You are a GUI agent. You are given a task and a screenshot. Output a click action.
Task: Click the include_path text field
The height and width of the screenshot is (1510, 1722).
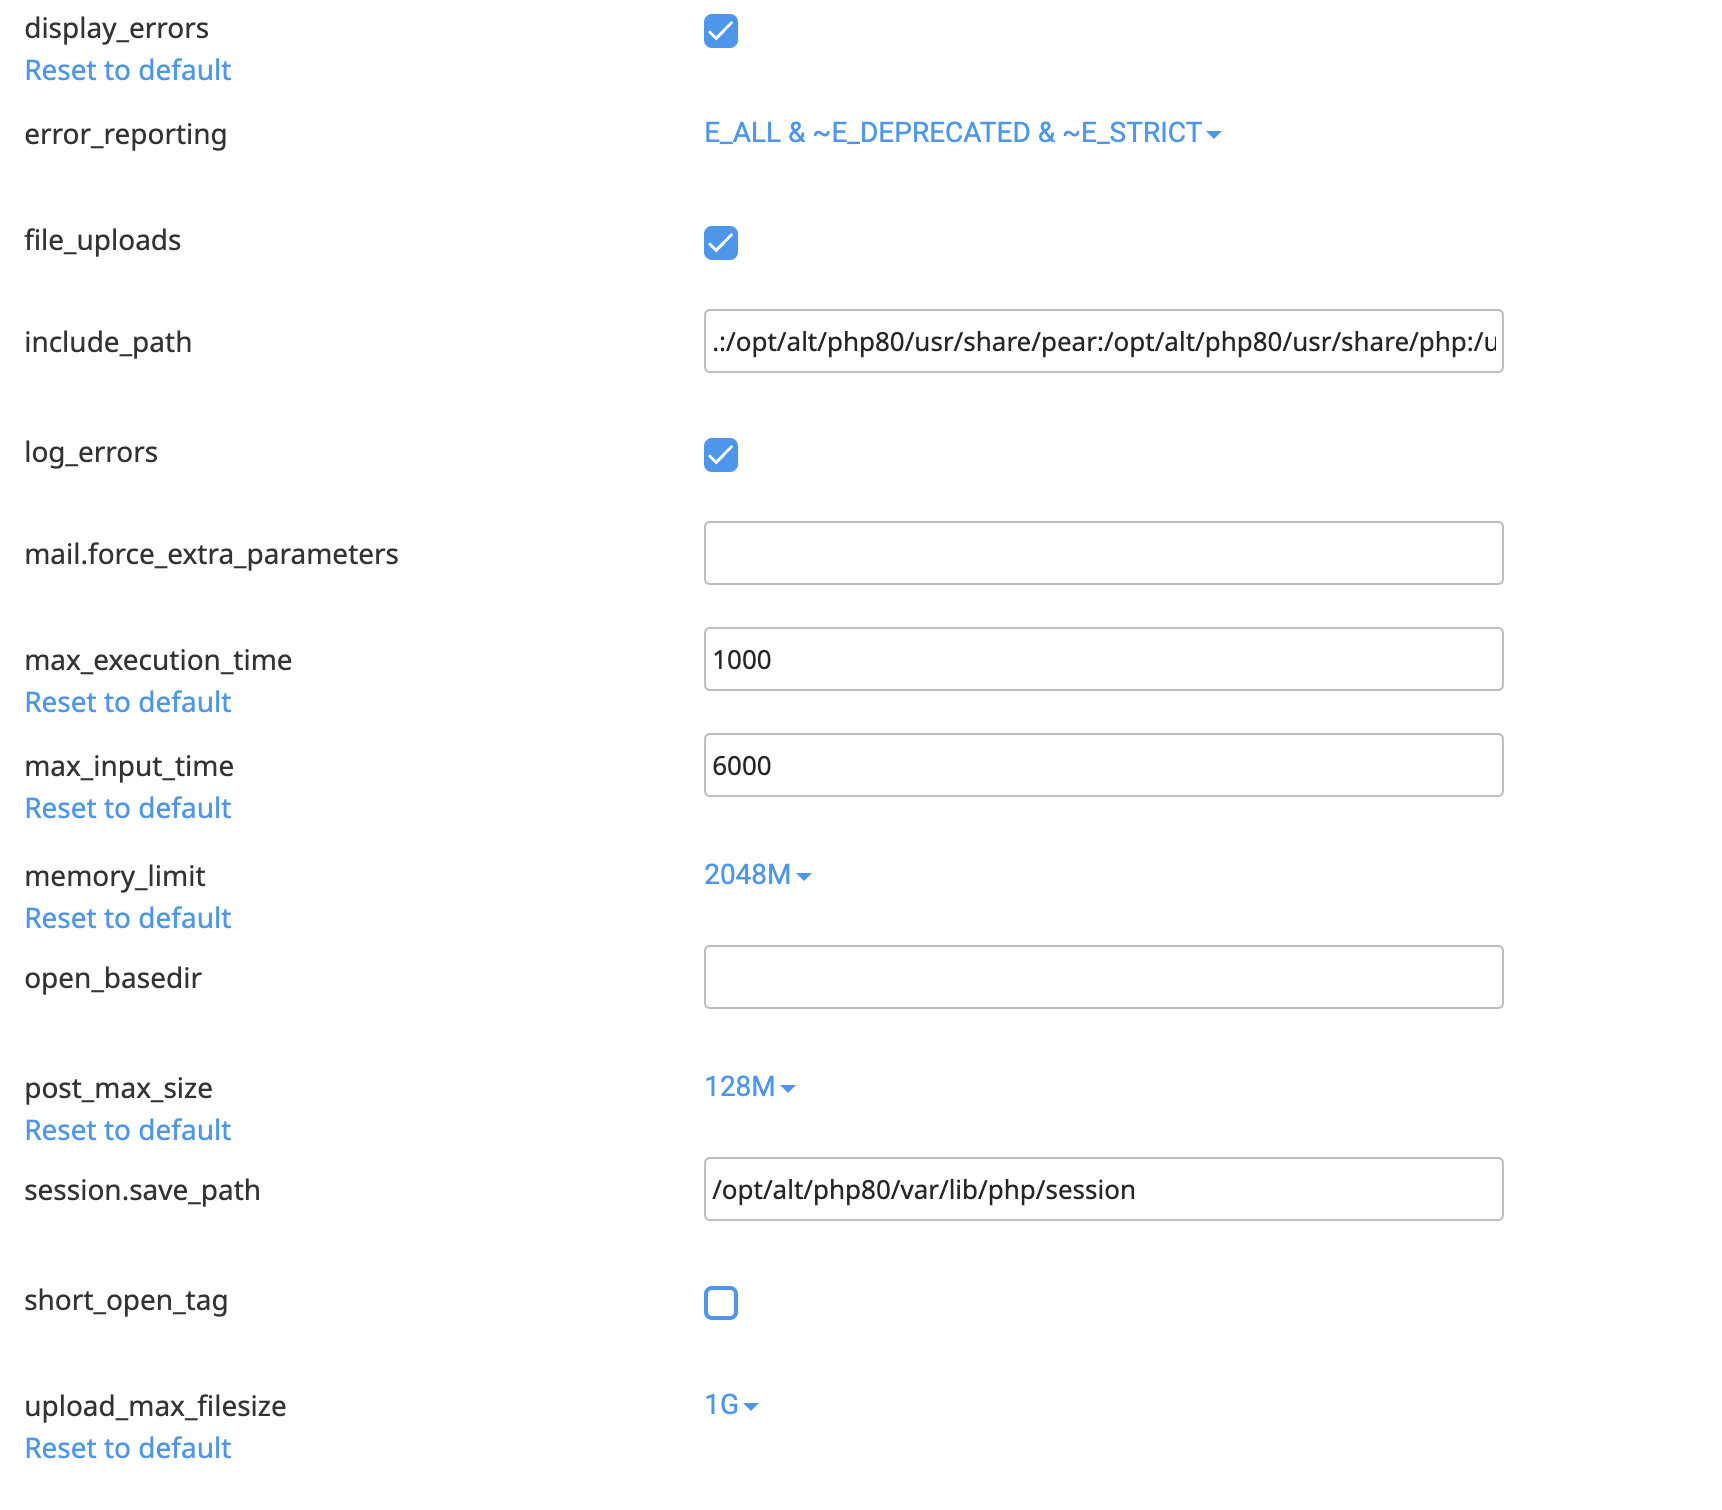pyautogui.click(x=1103, y=341)
